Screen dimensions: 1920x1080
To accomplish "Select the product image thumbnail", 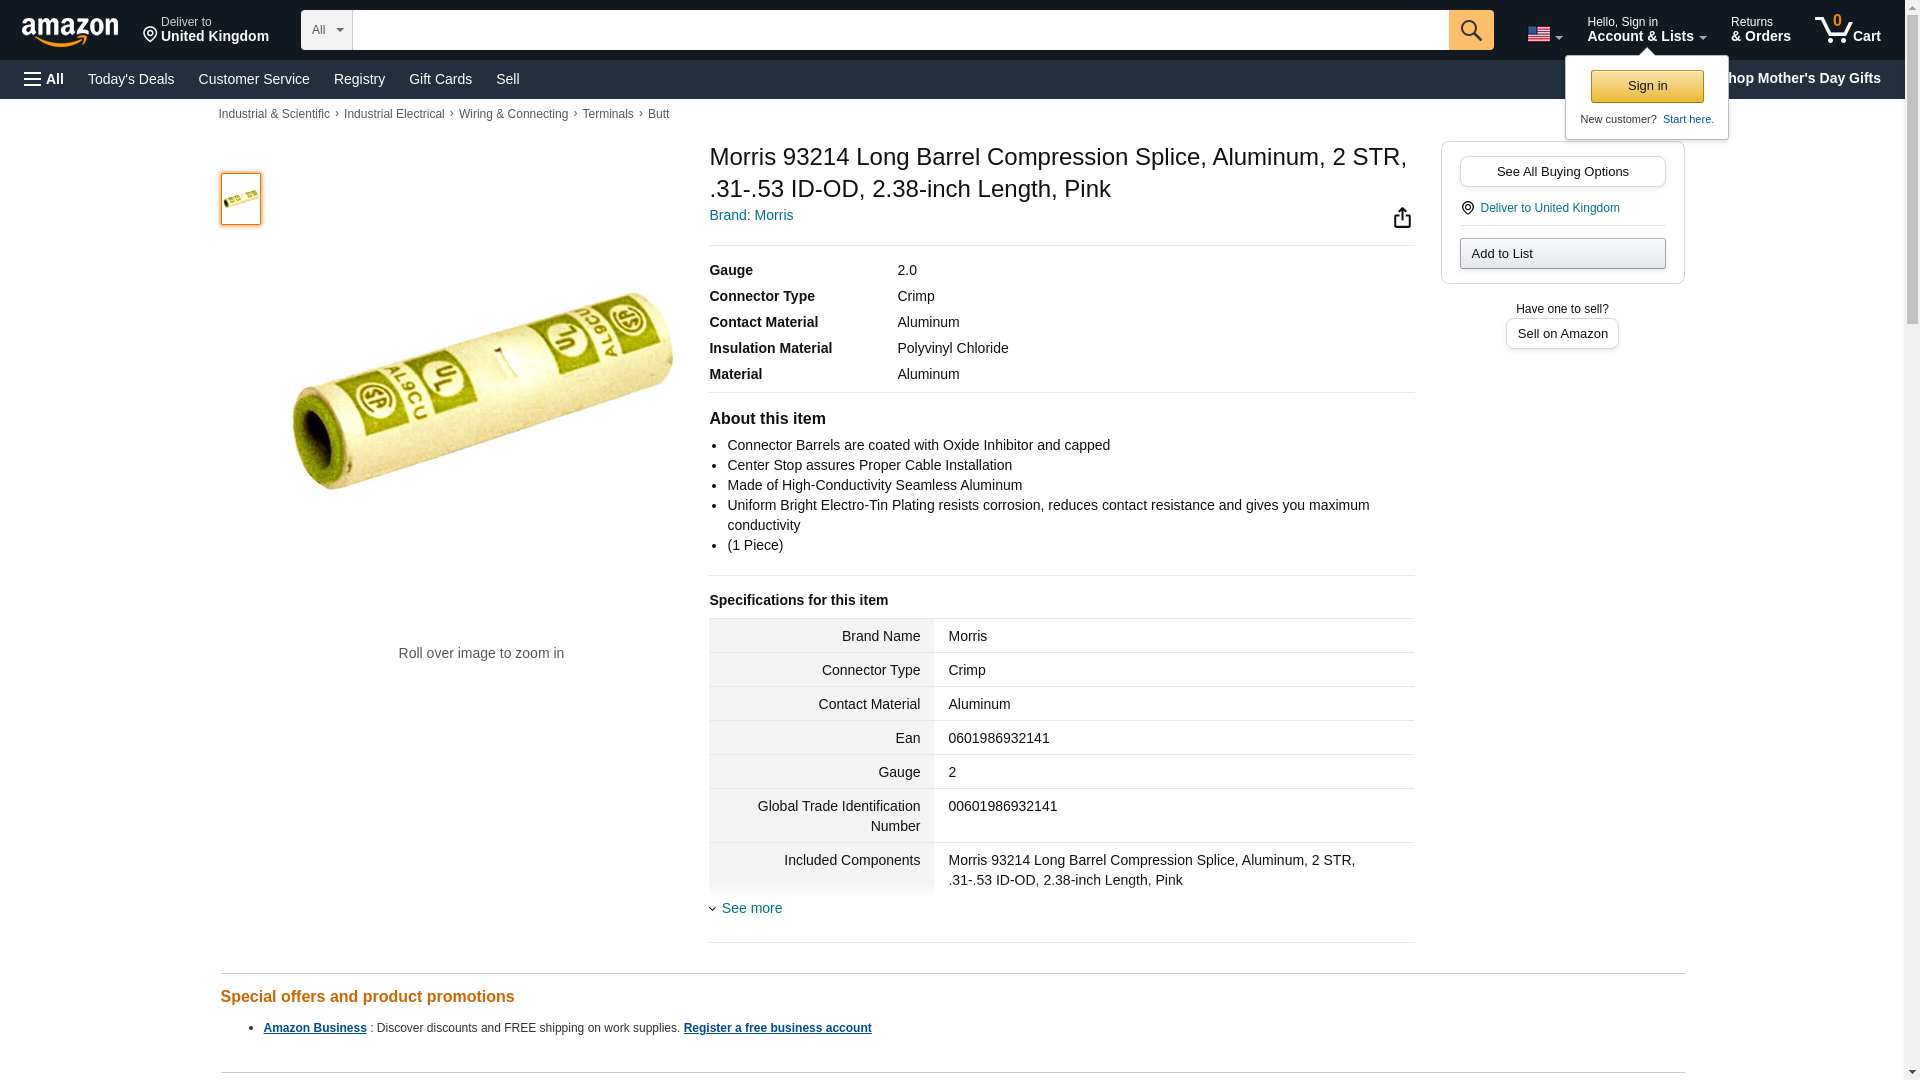I will pos(241,199).
